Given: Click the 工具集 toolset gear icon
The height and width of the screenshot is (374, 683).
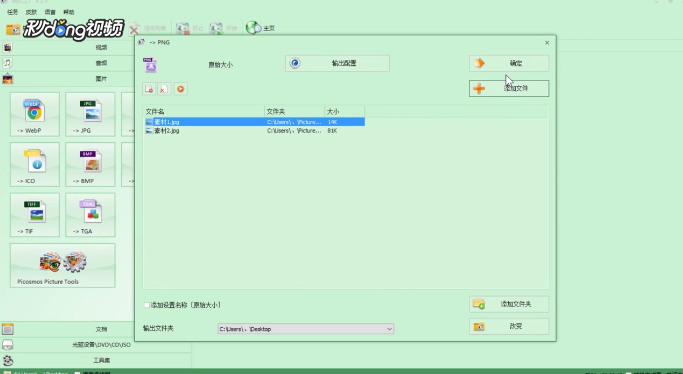Looking at the screenshot, I should (7, 361).
